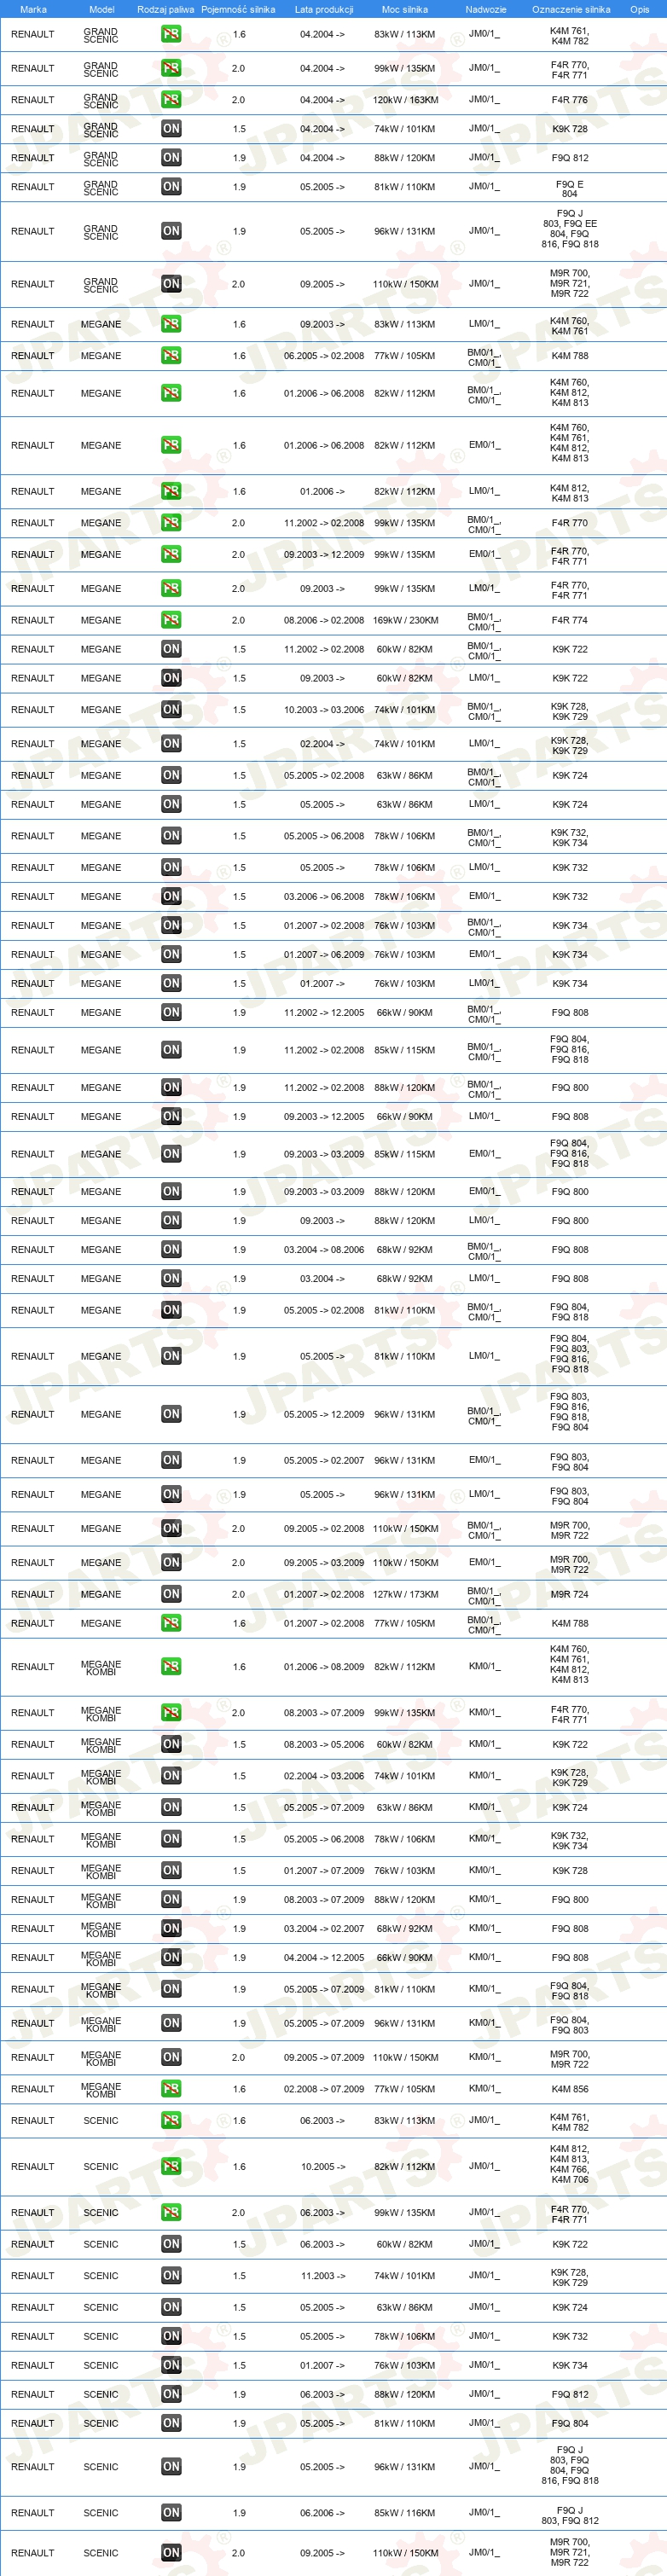Click the PB fuel icon in the F4R 776 row
Image resolution: width=667 pixels, height=2576 pixels.
(171, 100)
